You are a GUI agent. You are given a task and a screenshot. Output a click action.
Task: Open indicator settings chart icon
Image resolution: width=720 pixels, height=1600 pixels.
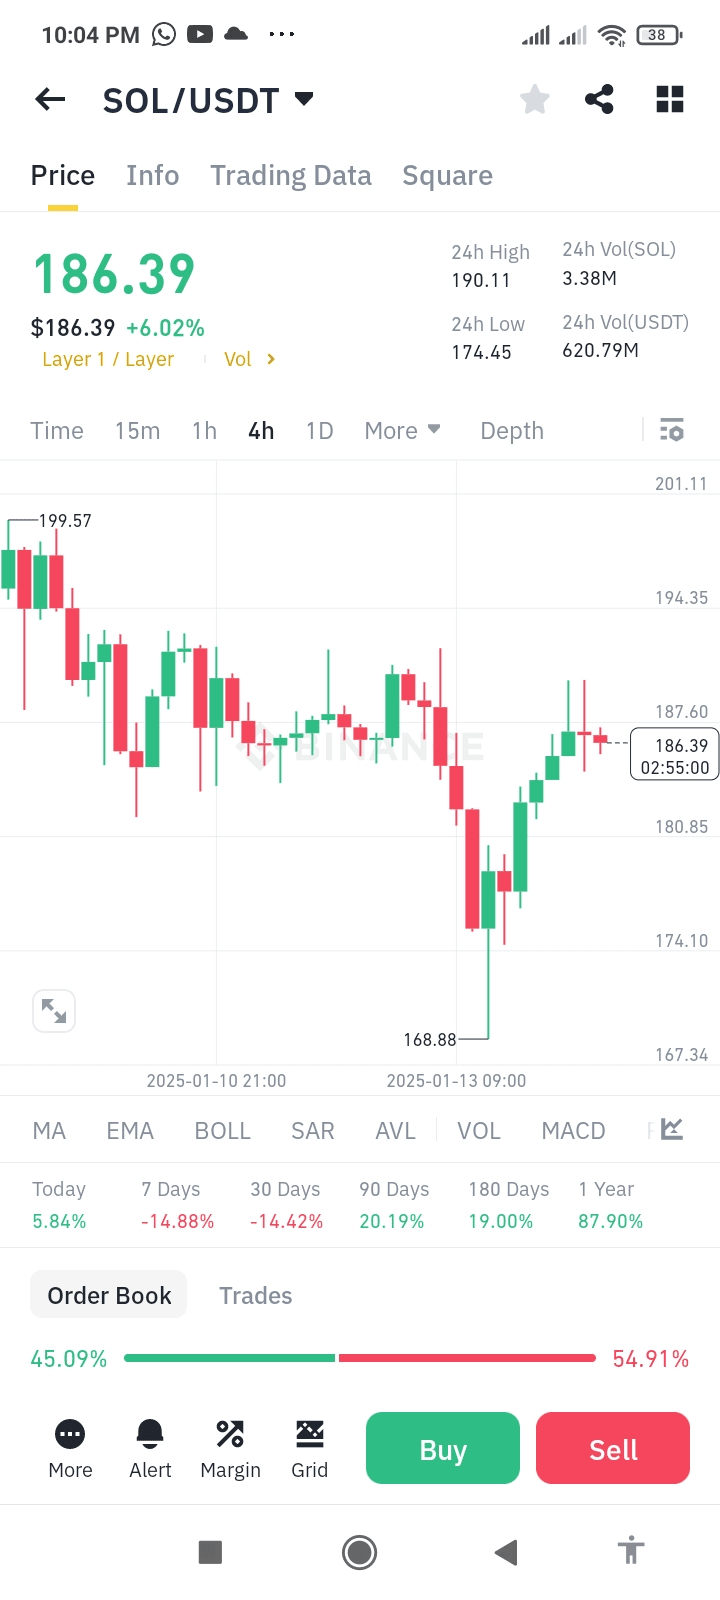pyautogui.click(x=672, y=1130)
